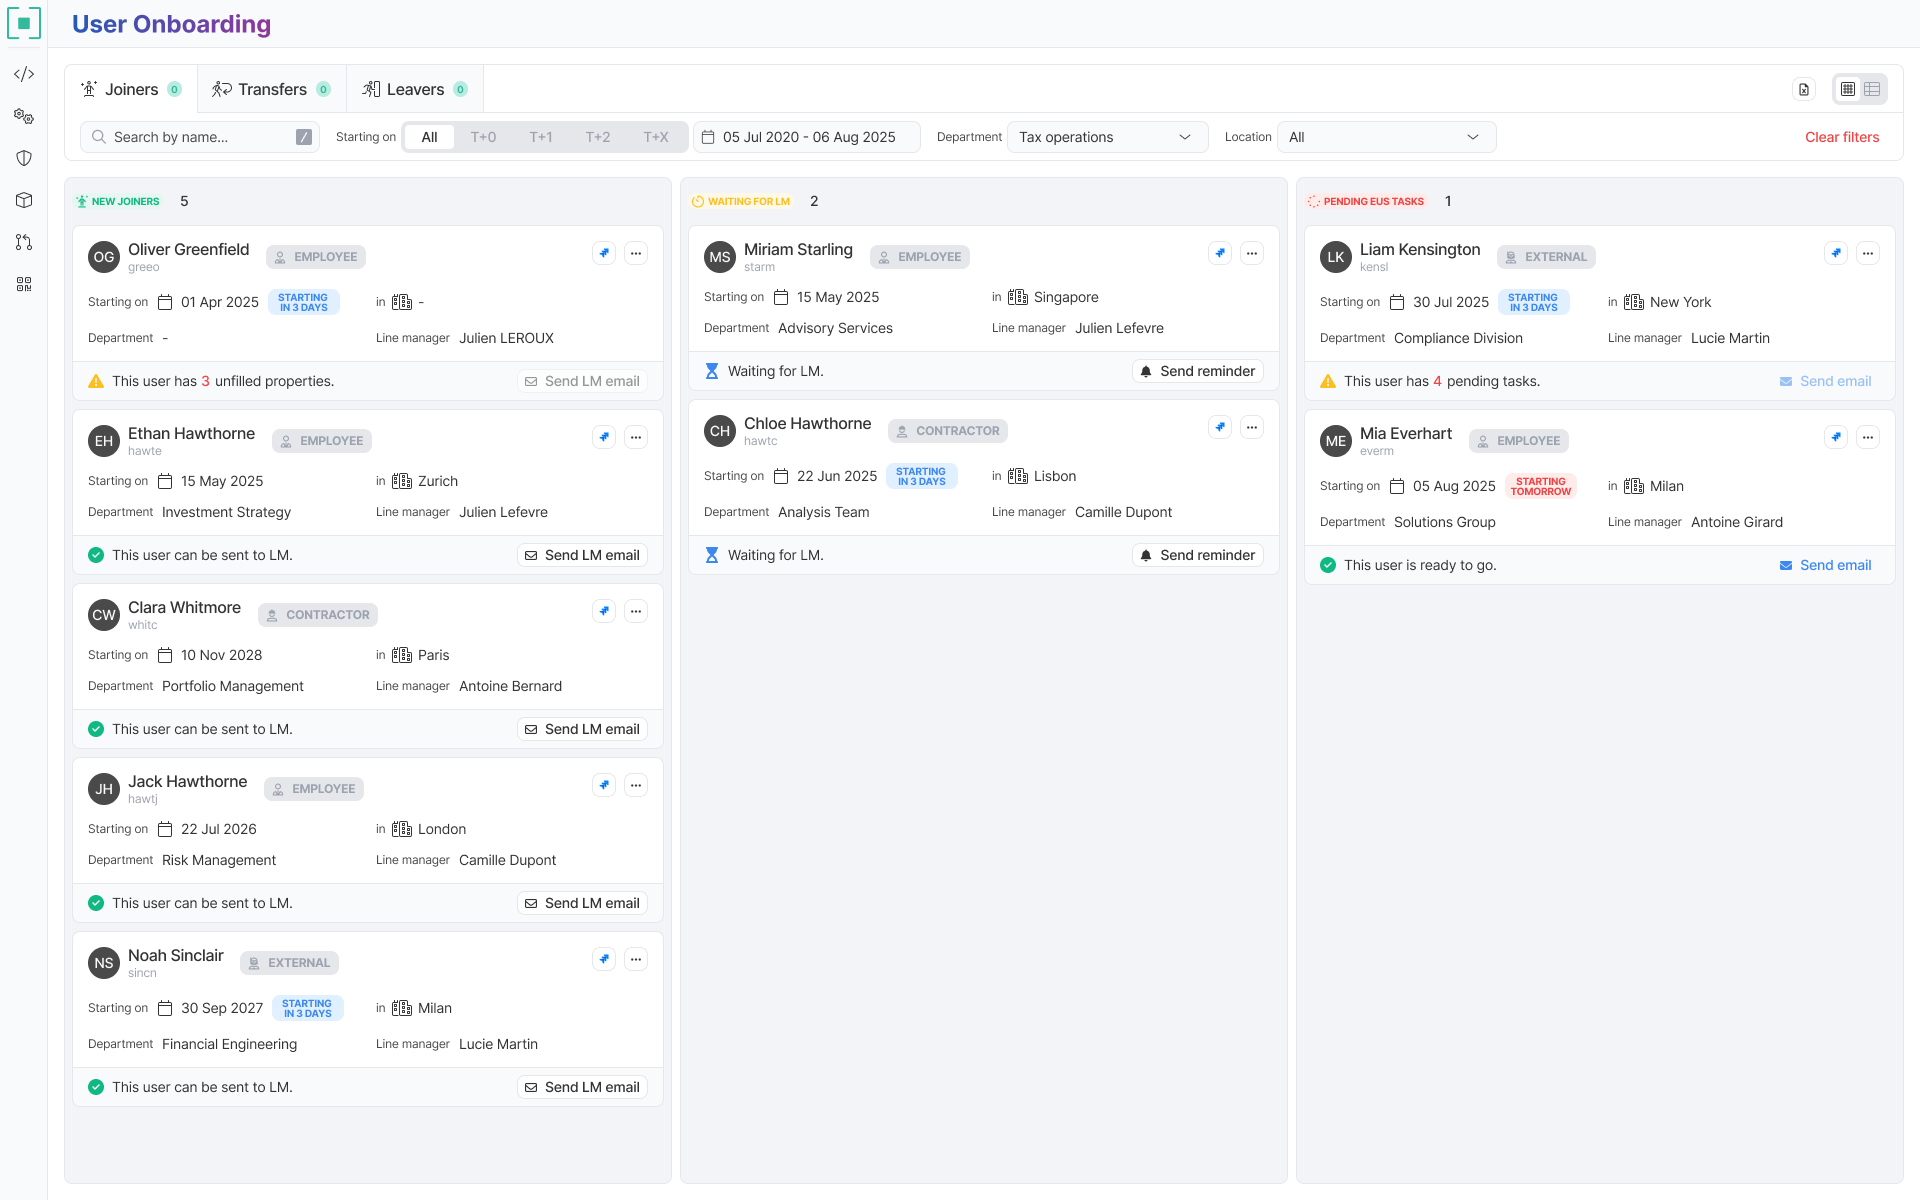Click the export document icon
Image resolution: width=1920 pixels, height=1200 pixels.
click(x=1804, y=89)
